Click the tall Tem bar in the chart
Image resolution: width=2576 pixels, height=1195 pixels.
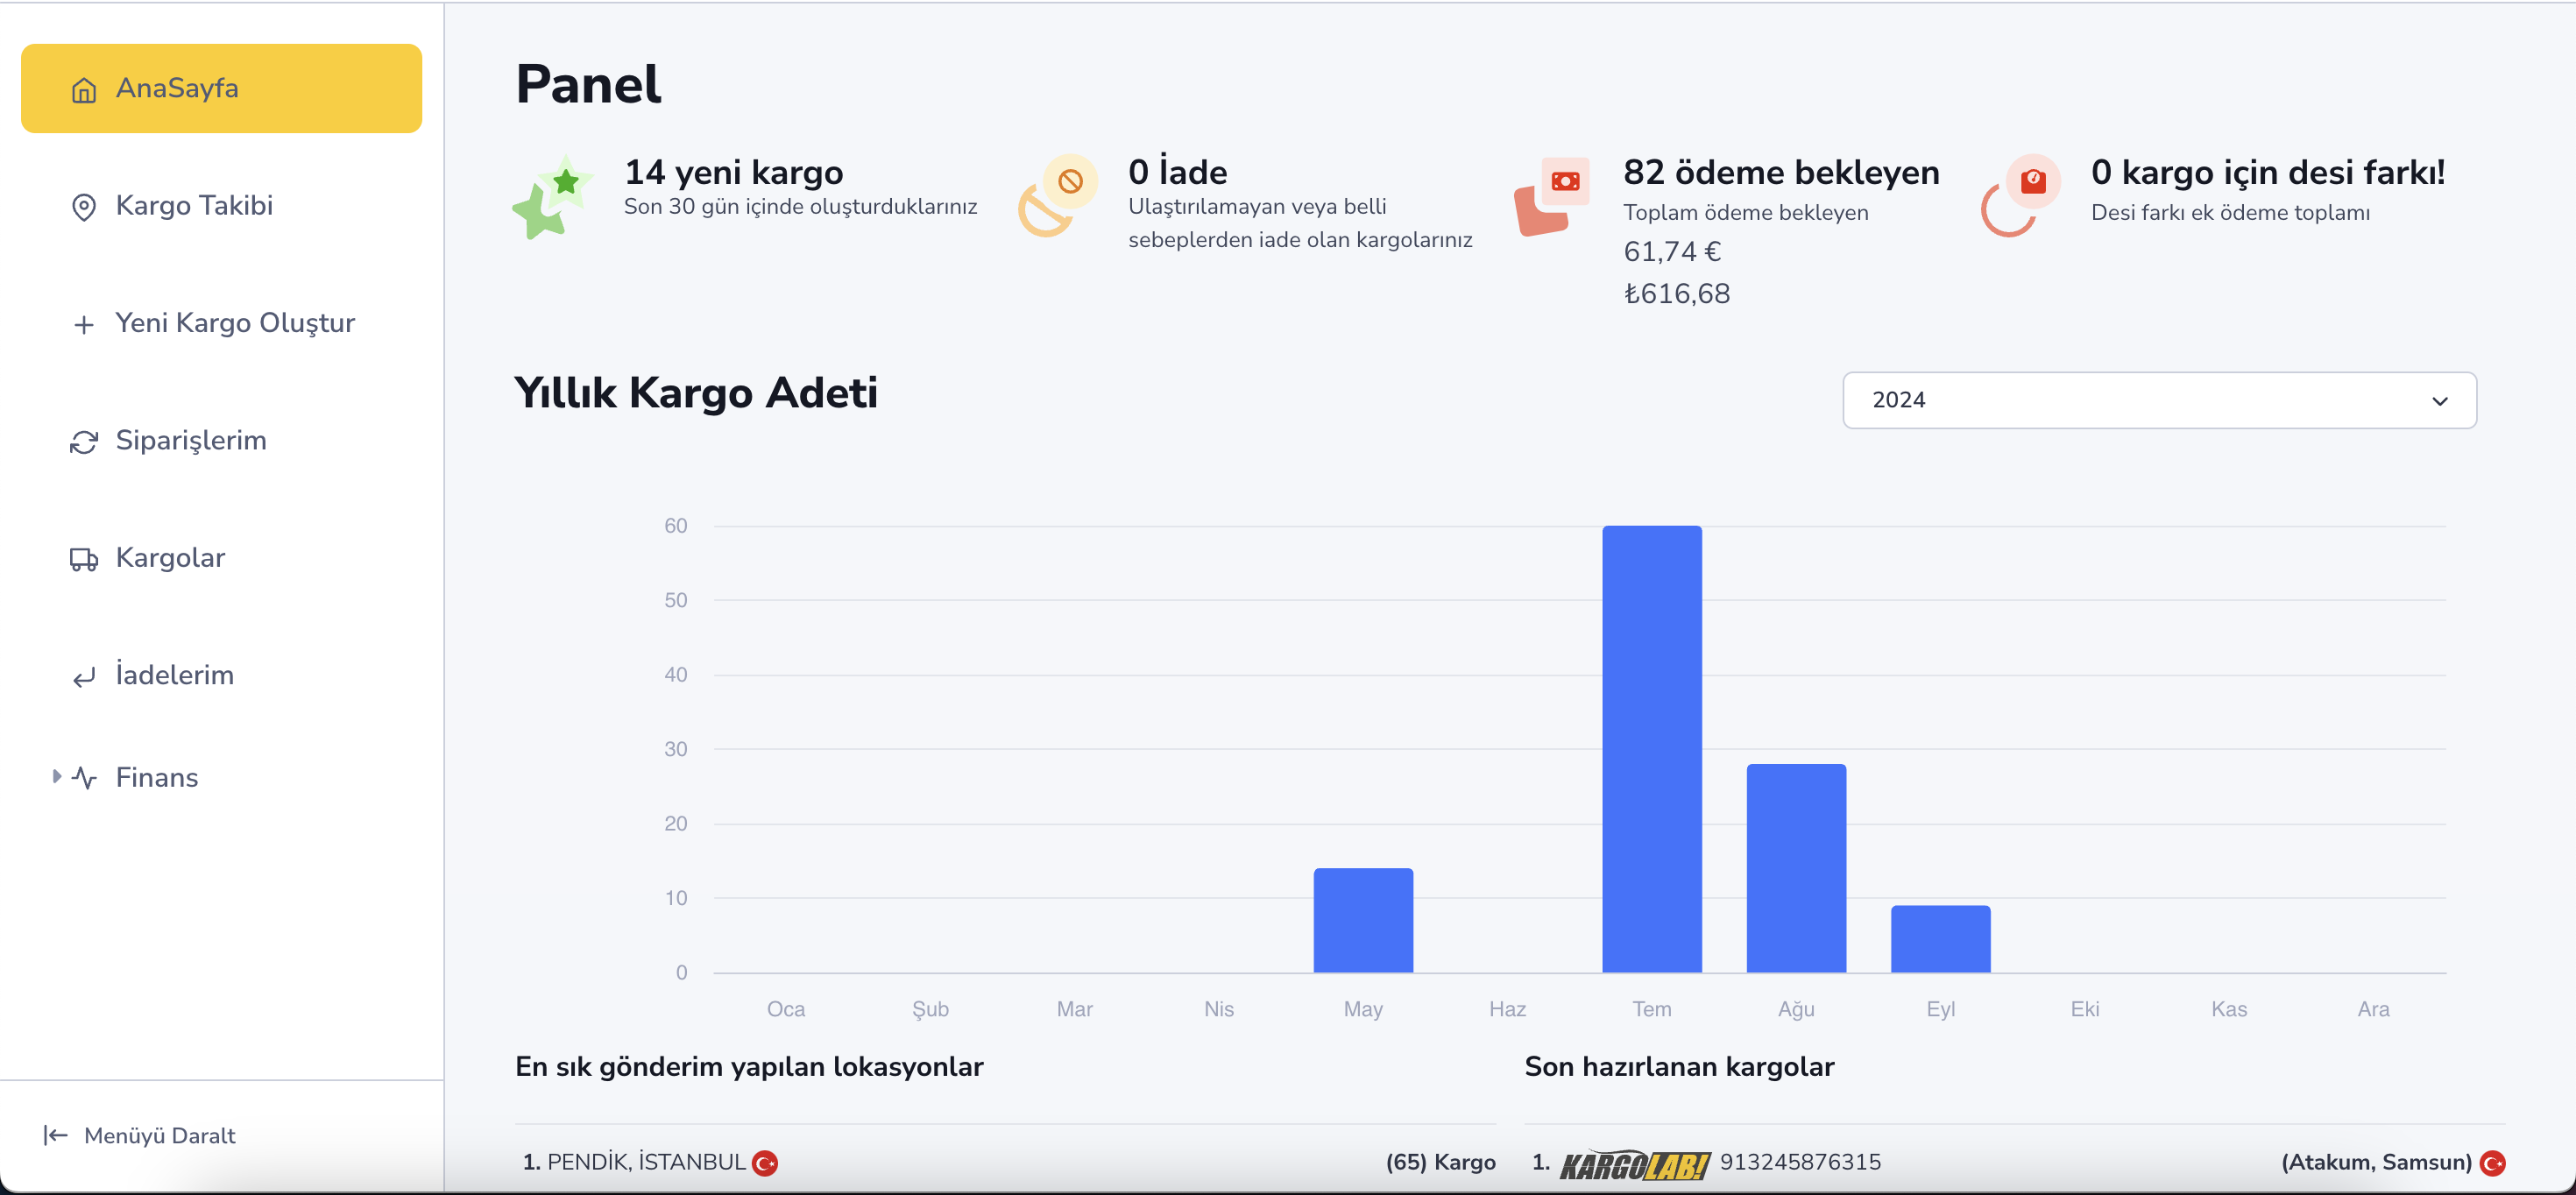(x=1651, y=748)
